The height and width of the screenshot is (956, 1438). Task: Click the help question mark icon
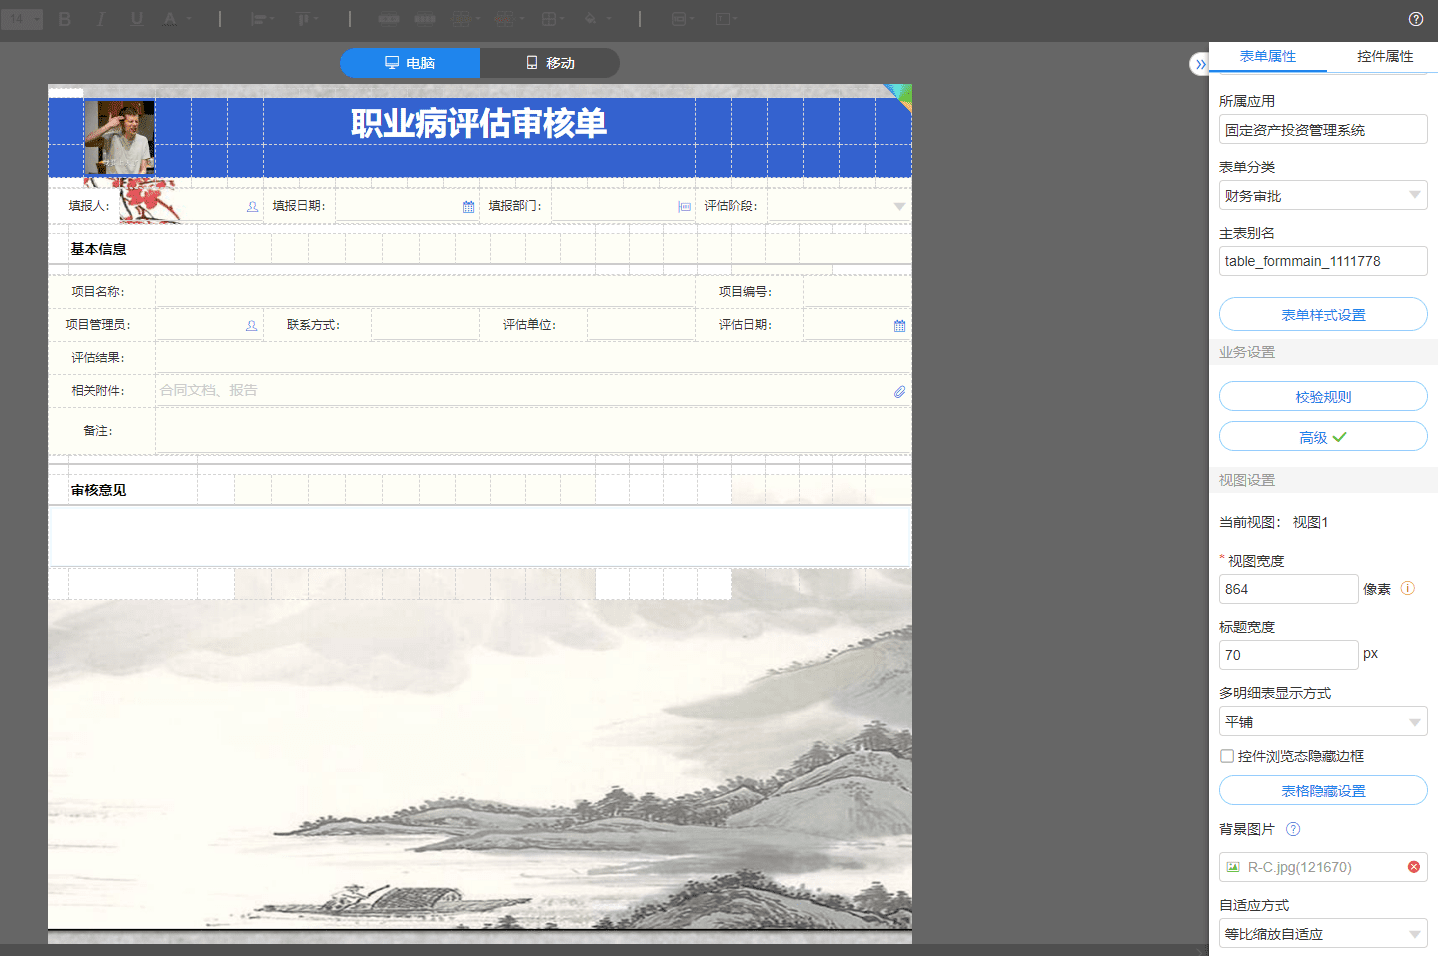click(x=1416, y=19)
